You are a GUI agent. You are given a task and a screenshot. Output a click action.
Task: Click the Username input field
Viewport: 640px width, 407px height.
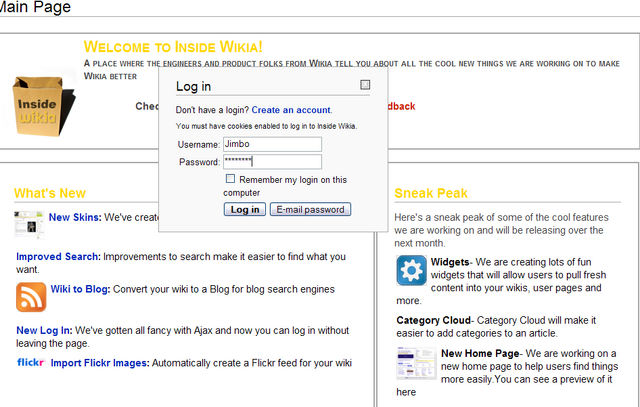[272, 144]
